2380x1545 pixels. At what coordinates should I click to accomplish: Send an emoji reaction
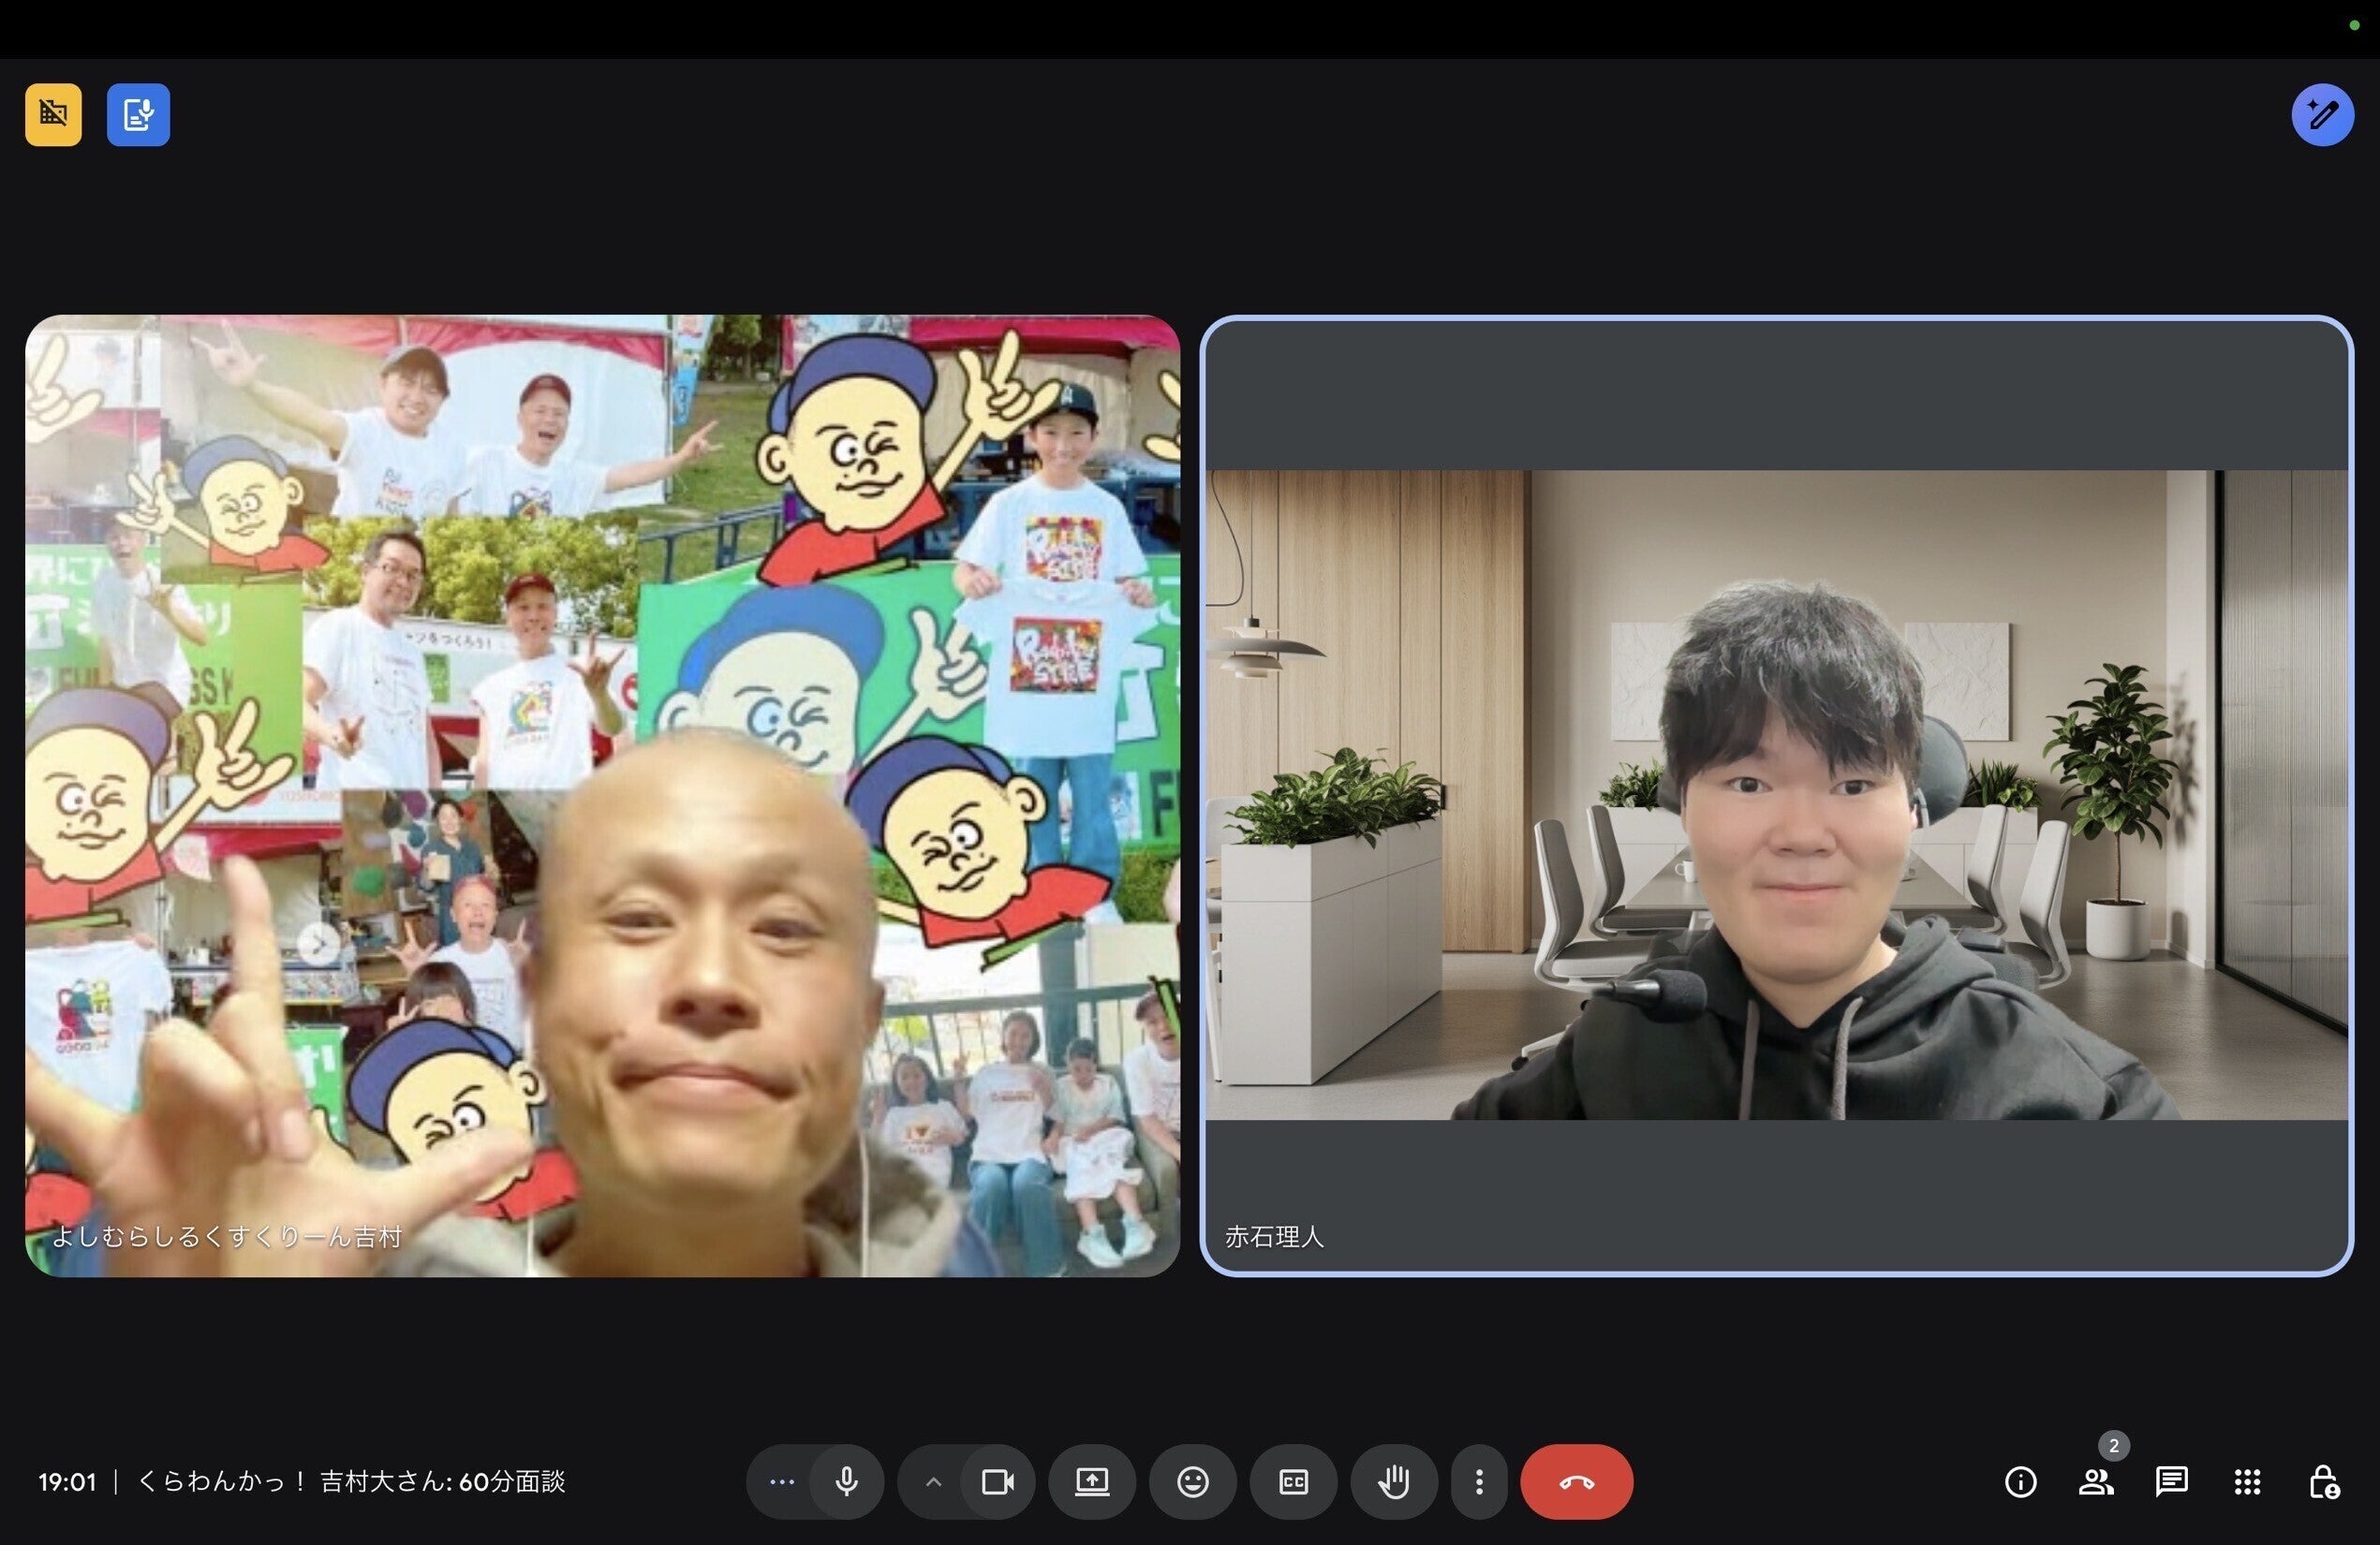click(x=1192, y=1481)
